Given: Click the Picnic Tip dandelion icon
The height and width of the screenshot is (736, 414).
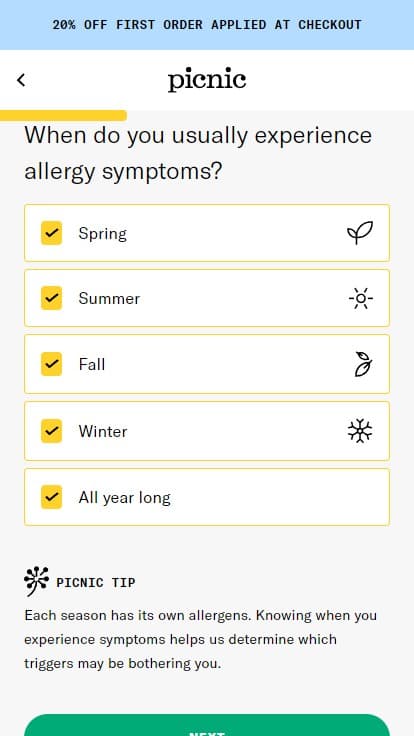Looking at the screenshot, I should coord(36,581).
